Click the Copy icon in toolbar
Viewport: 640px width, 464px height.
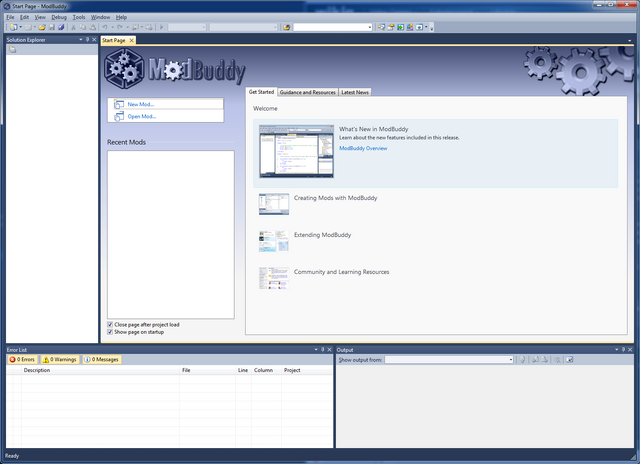point(83,27)
